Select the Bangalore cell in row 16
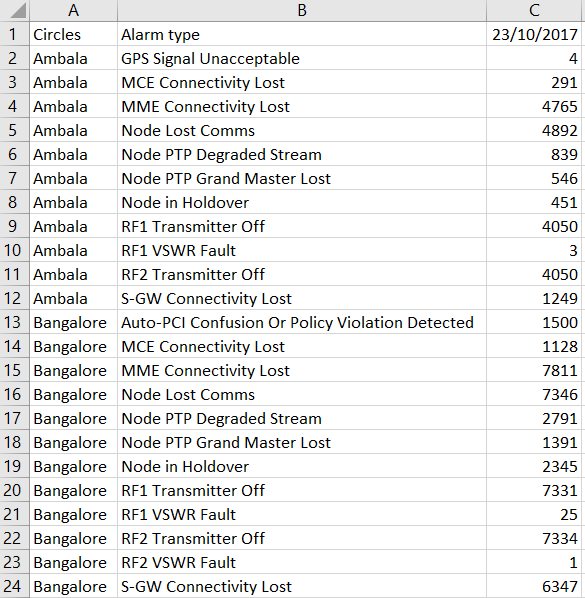Viewport: 585px width, 598px height. click(x=74, y=394)
